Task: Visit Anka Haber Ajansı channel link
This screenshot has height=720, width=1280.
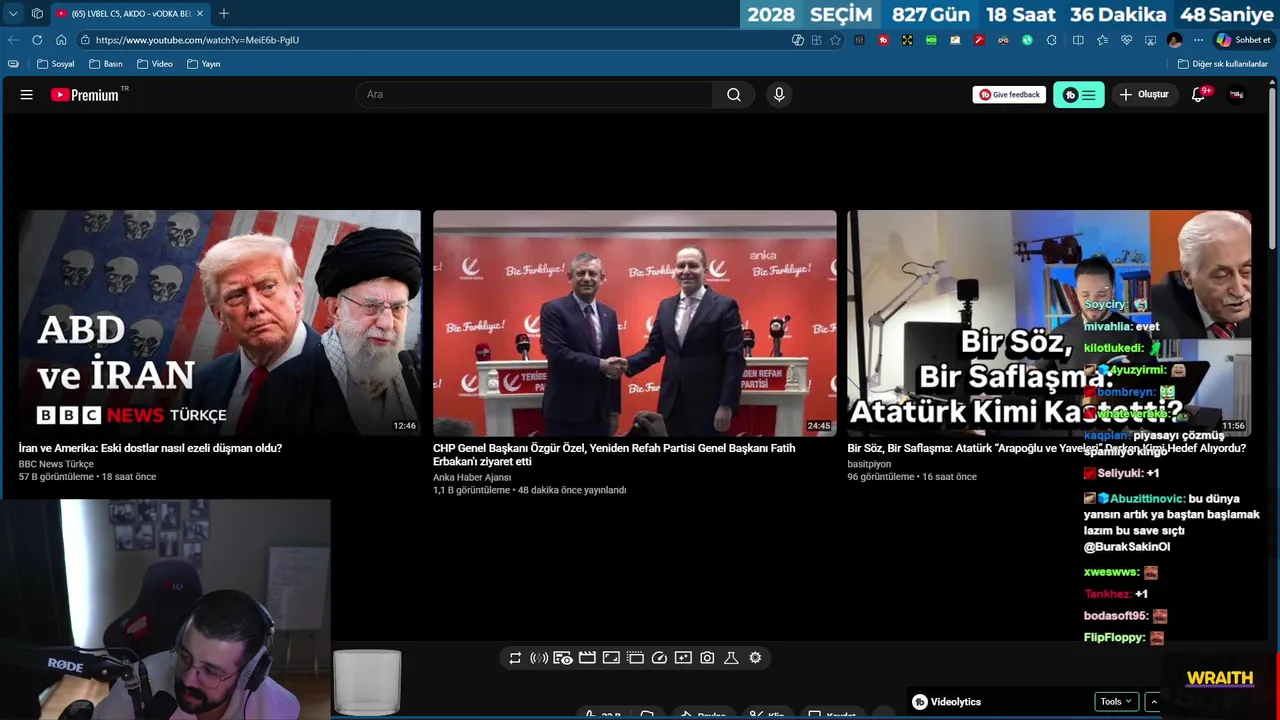Action: [x=472, y=478]
